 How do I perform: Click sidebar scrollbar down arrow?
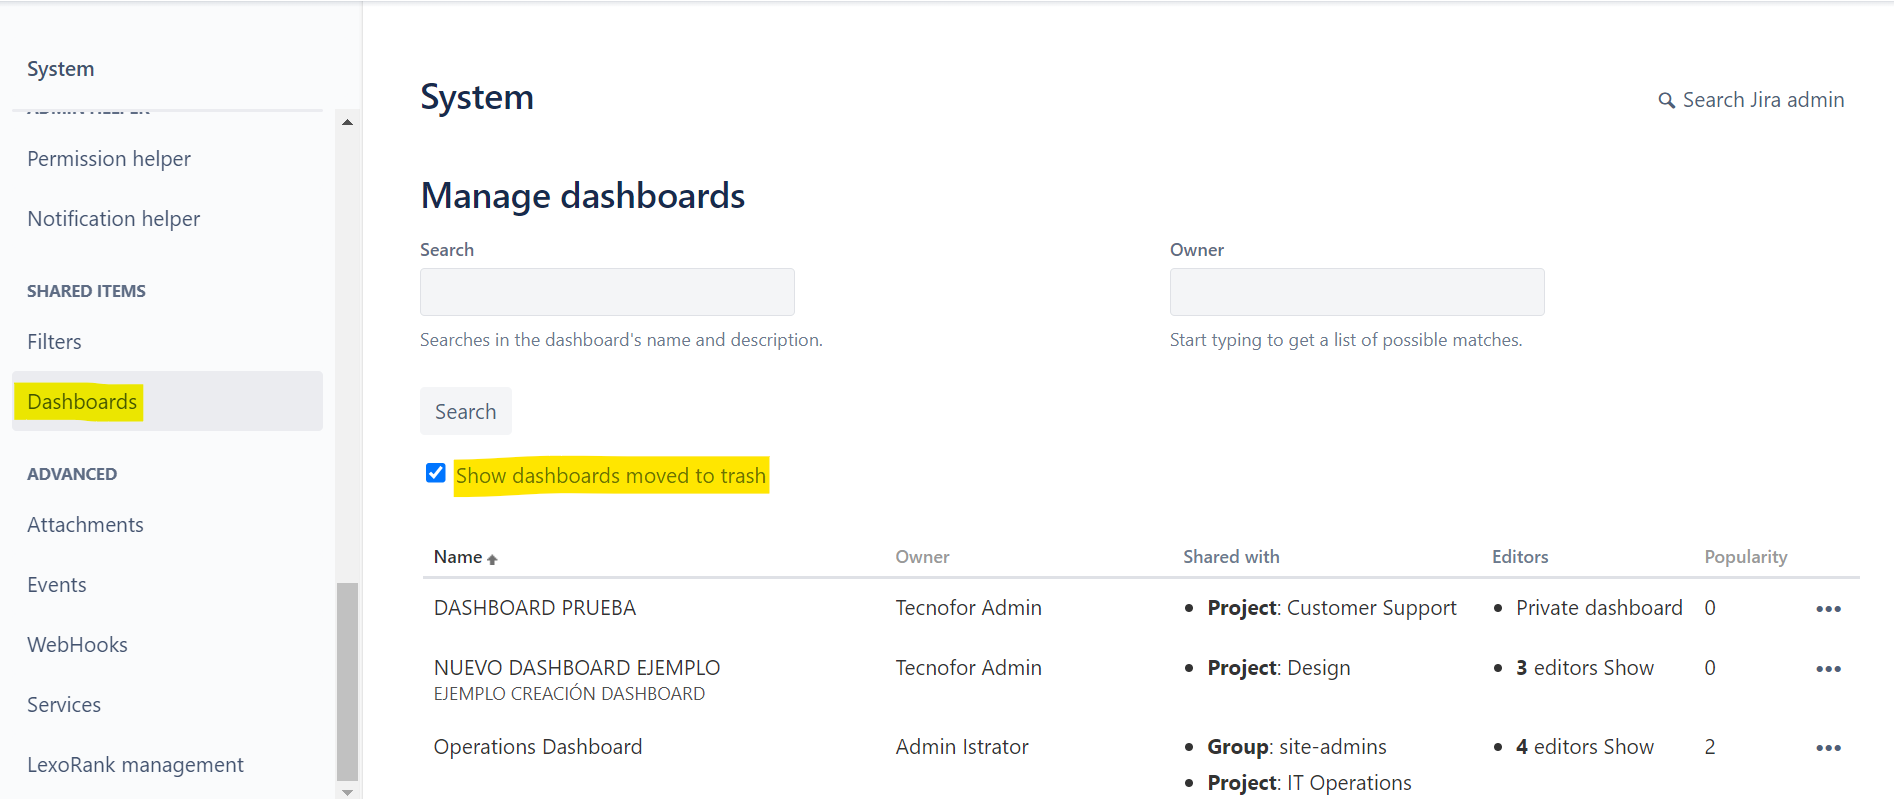pyautogui.click(x=347, y=792)
